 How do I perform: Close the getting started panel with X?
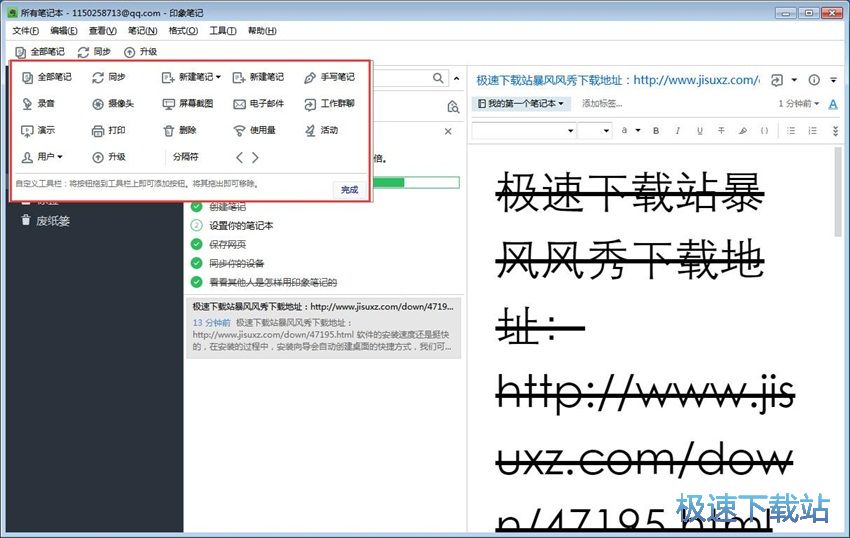point(448,131)
